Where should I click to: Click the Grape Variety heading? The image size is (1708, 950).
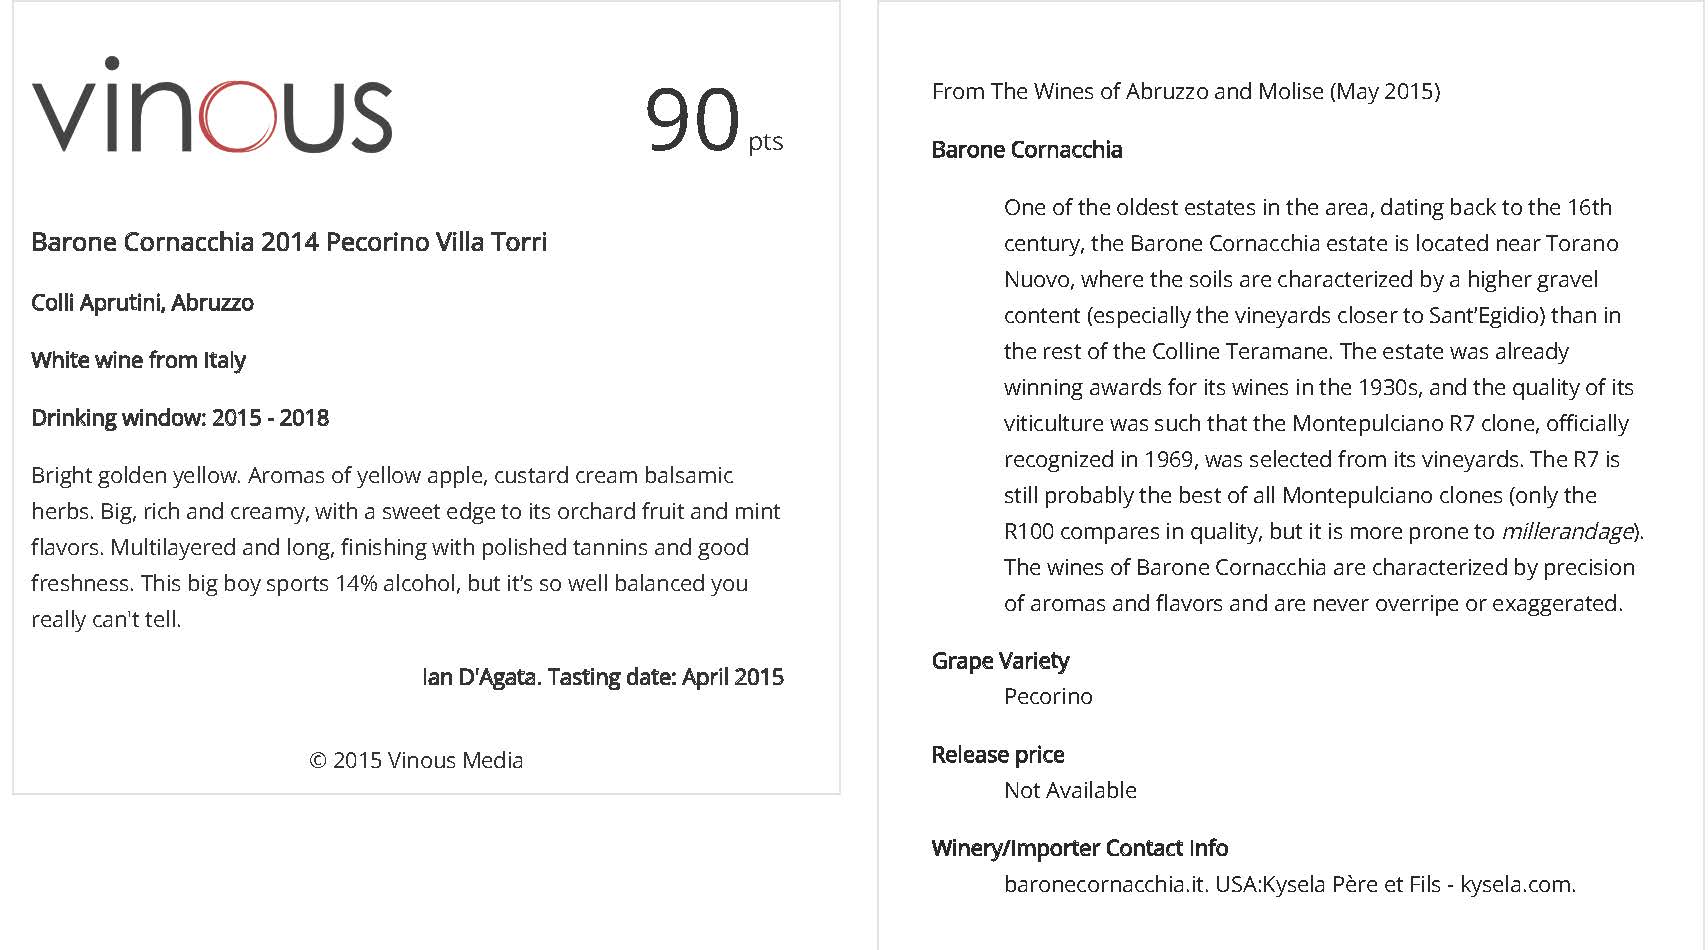pos(1000,661)
